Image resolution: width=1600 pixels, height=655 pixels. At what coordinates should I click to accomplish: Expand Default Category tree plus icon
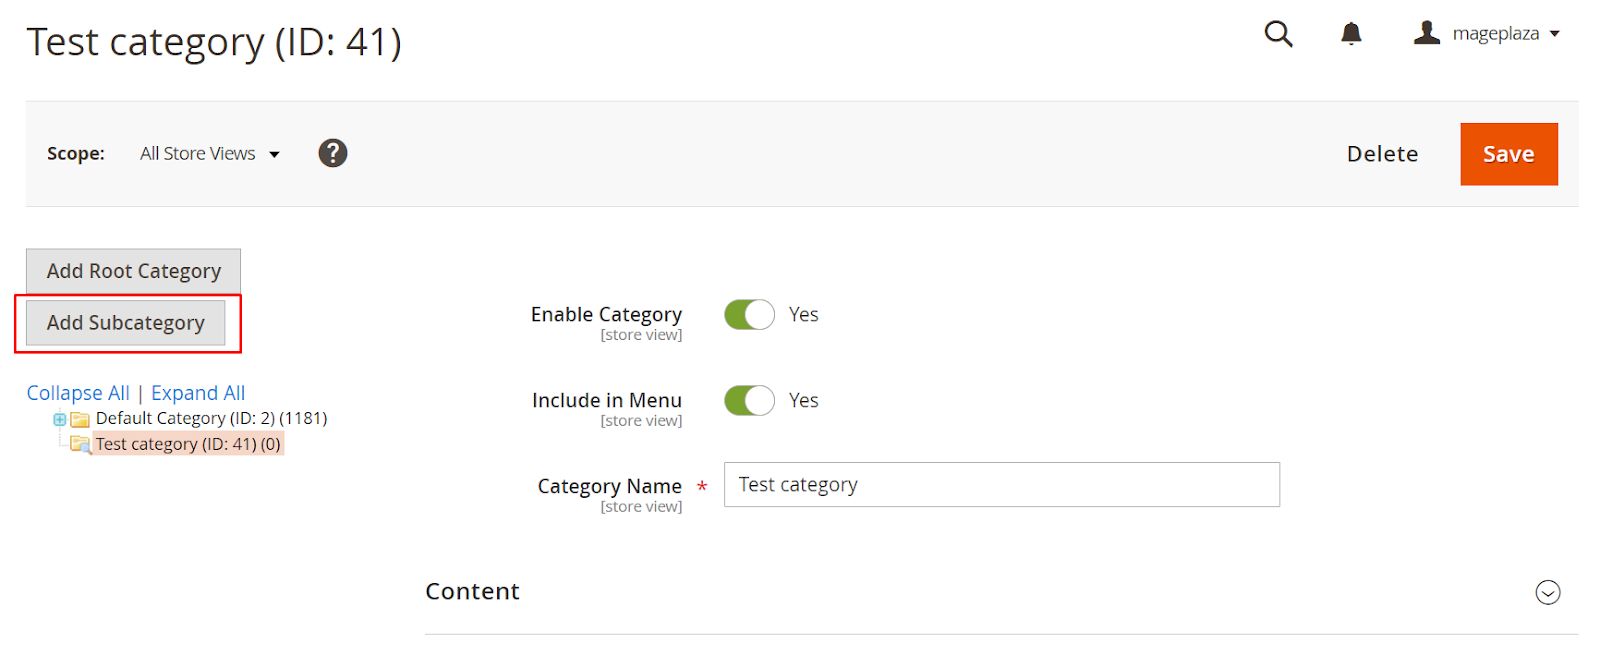point(60,419)
